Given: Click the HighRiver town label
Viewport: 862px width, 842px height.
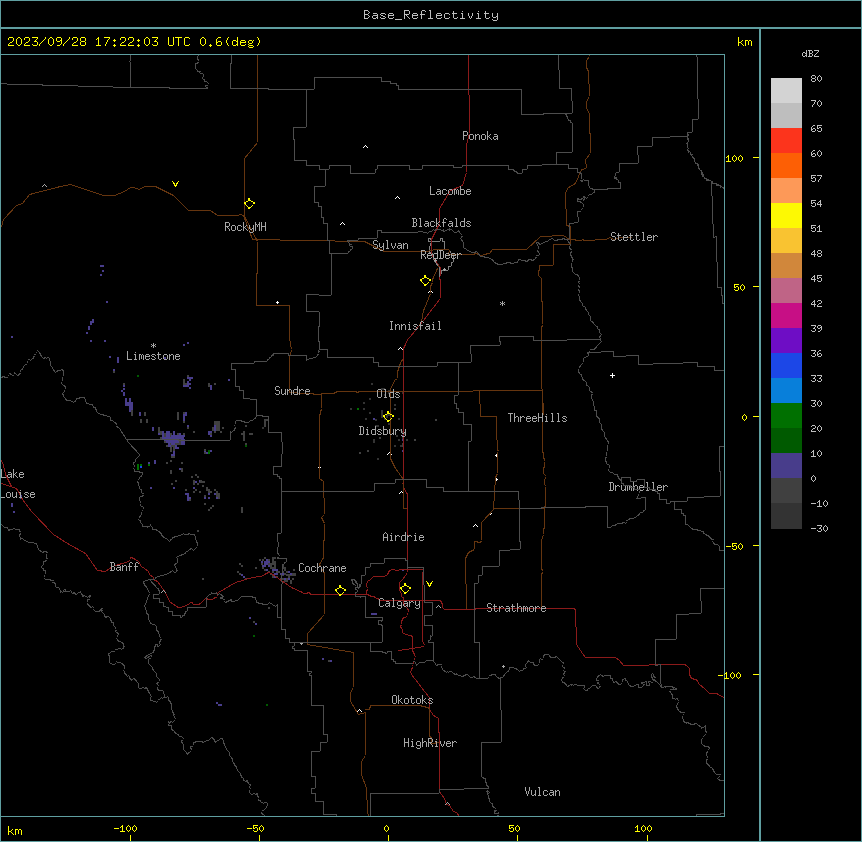Looking at the screenshot, I should 430,743.
